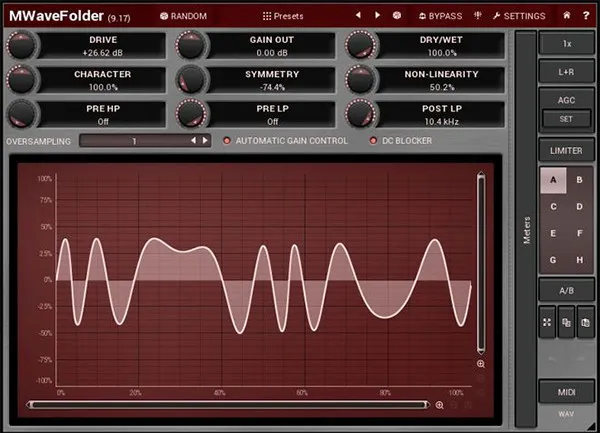The image size is (600, 433).
Task: Click the morph icon below A/B
Action: click(x=547, y=322)
